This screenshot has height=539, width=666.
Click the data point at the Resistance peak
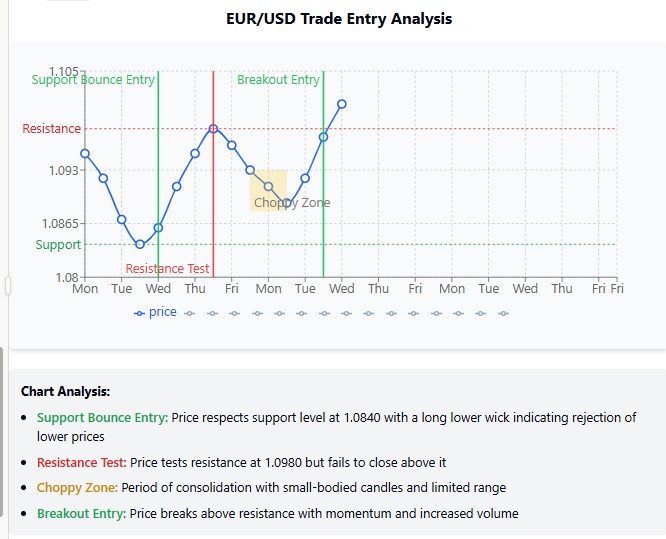coord(213,128)
